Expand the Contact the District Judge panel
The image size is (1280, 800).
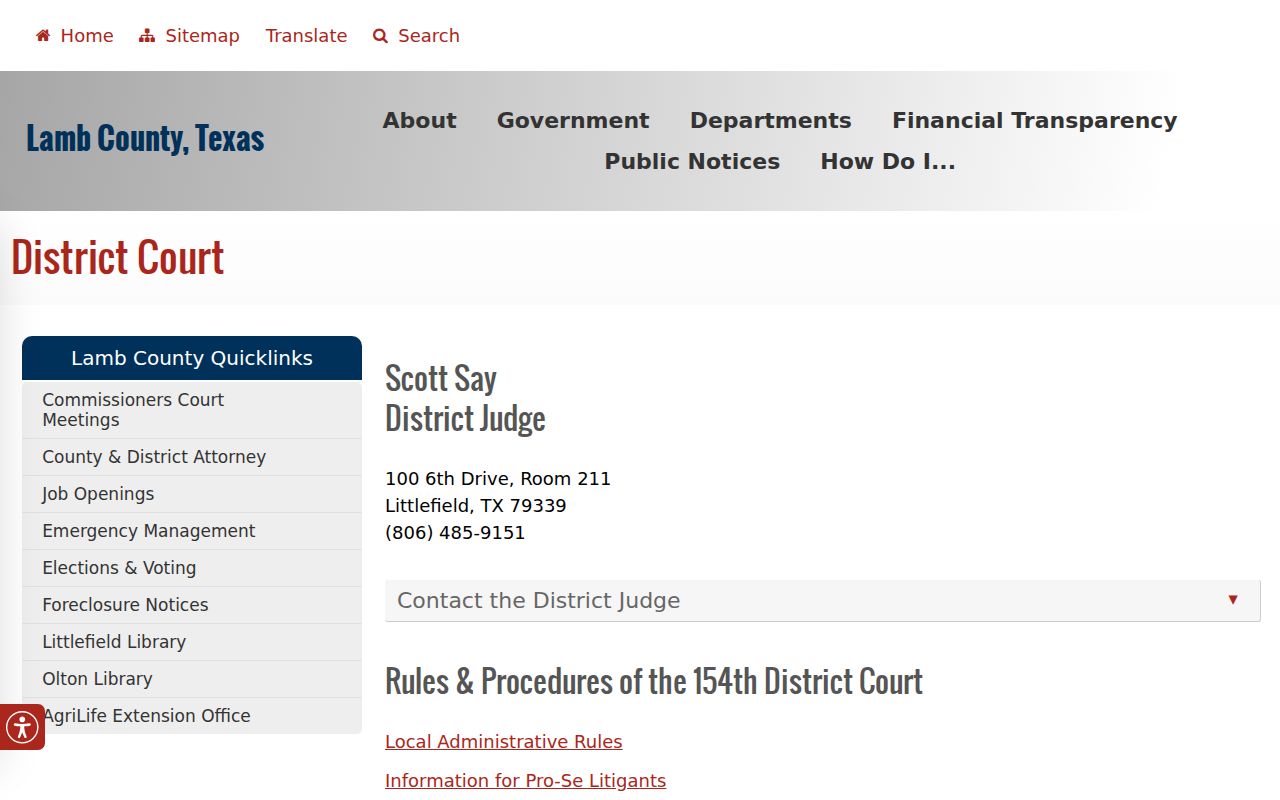point(822,601)
